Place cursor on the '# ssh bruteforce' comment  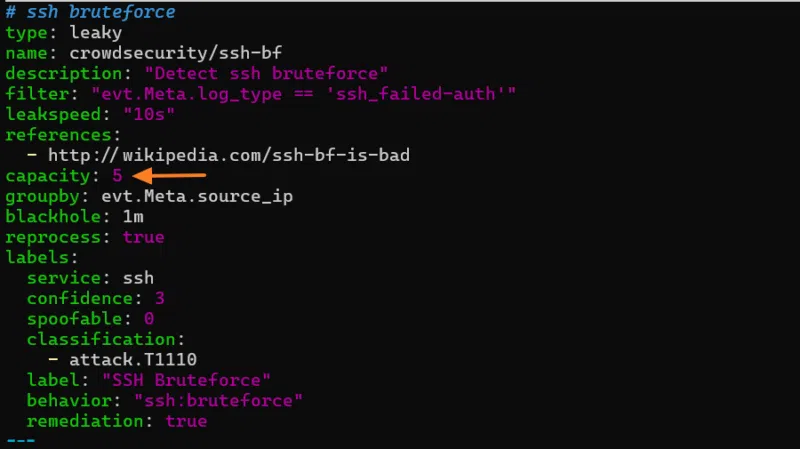click(x=90, y=12)
